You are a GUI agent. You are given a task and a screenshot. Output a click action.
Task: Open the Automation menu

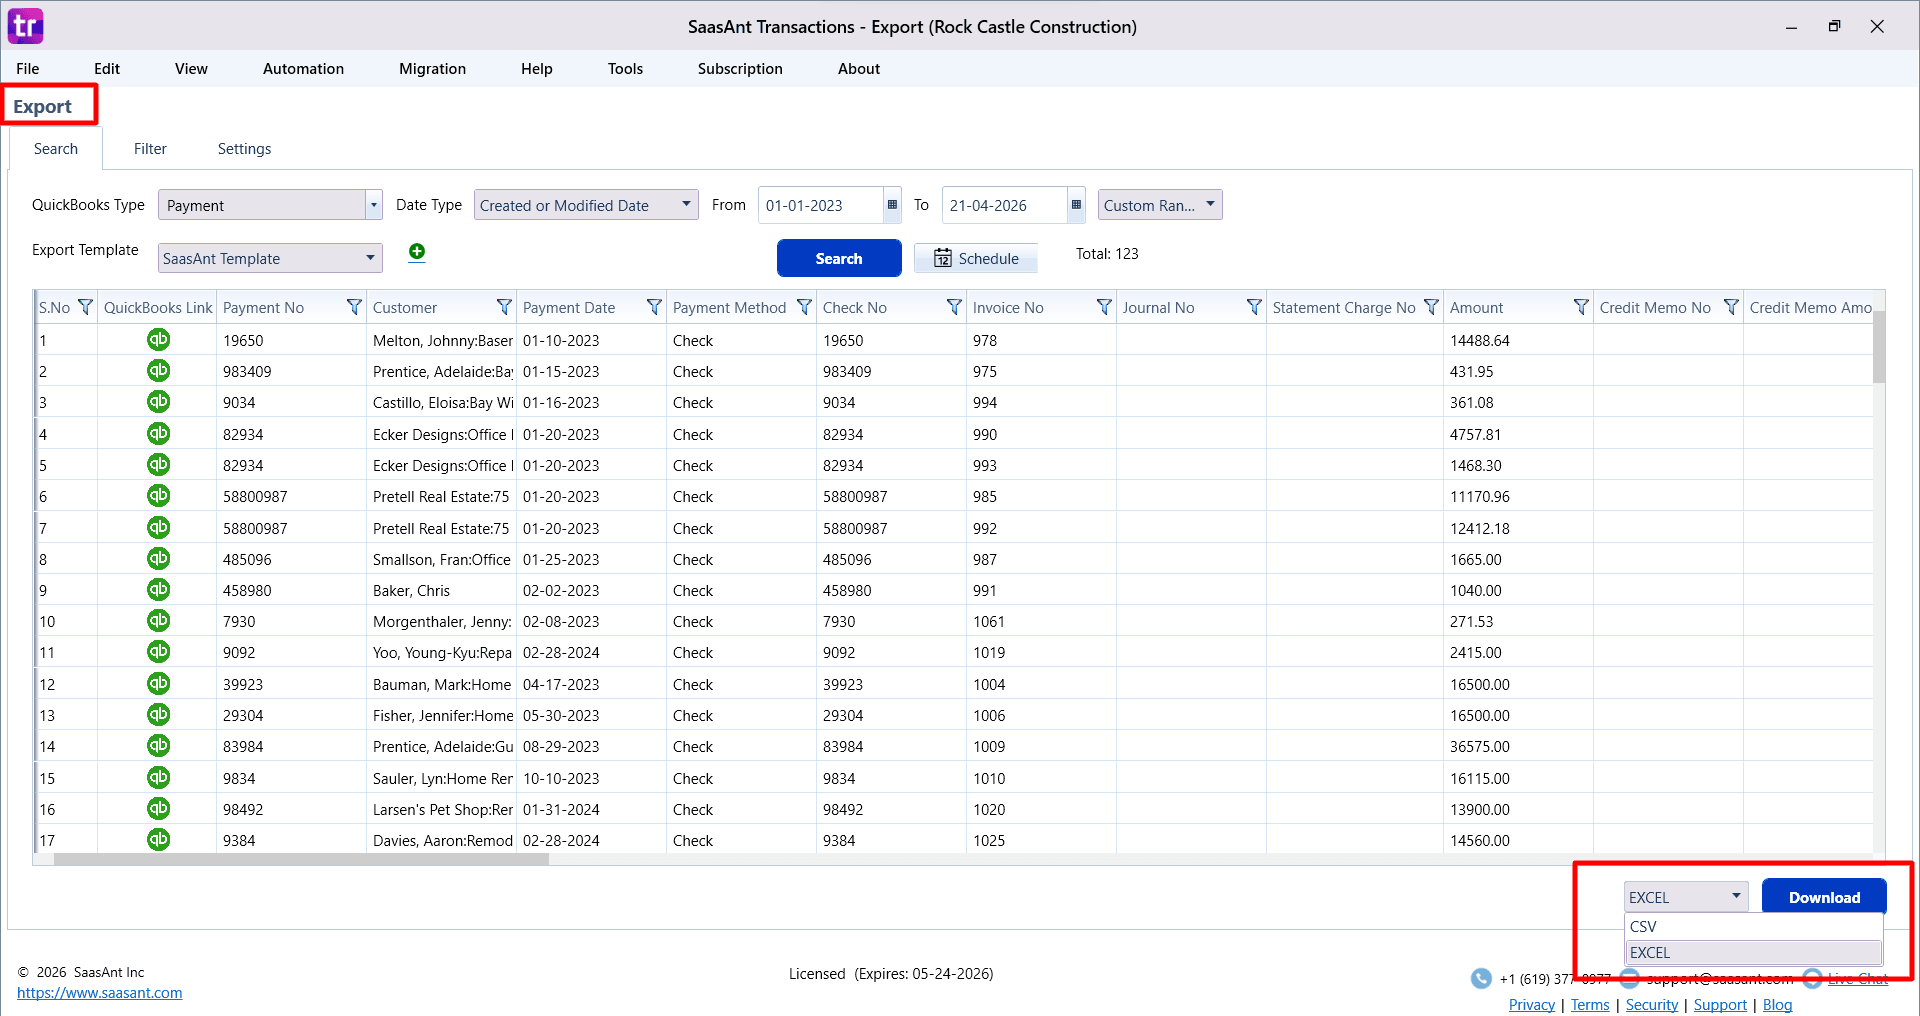pyautogui.click(x=303, y=68)
